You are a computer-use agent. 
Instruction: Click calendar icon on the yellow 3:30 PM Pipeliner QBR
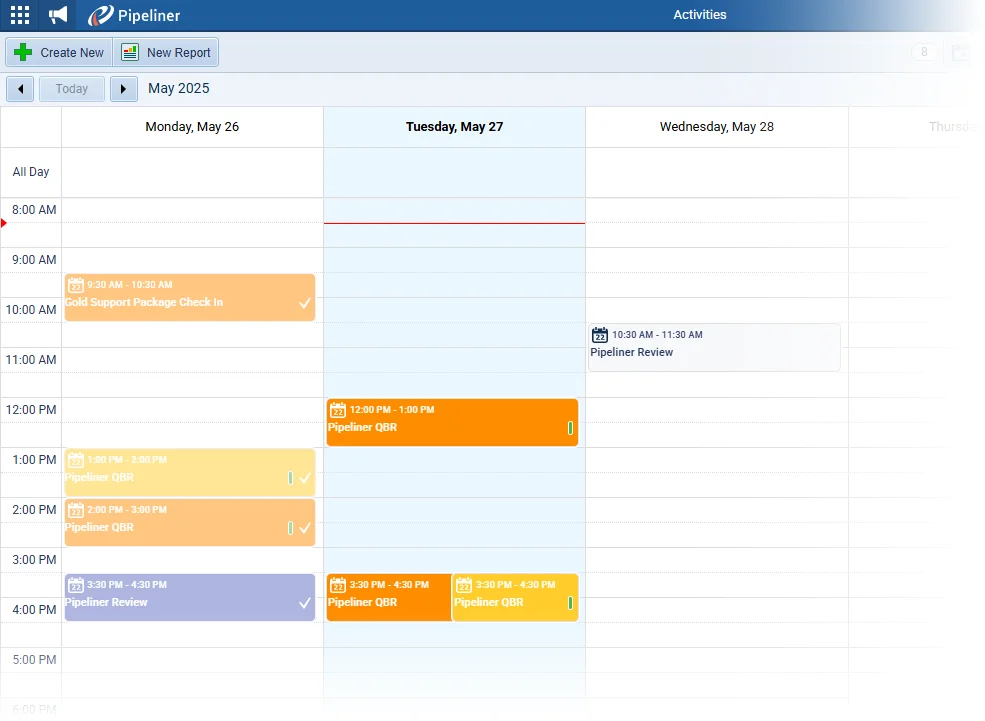[x=464, y=585]
